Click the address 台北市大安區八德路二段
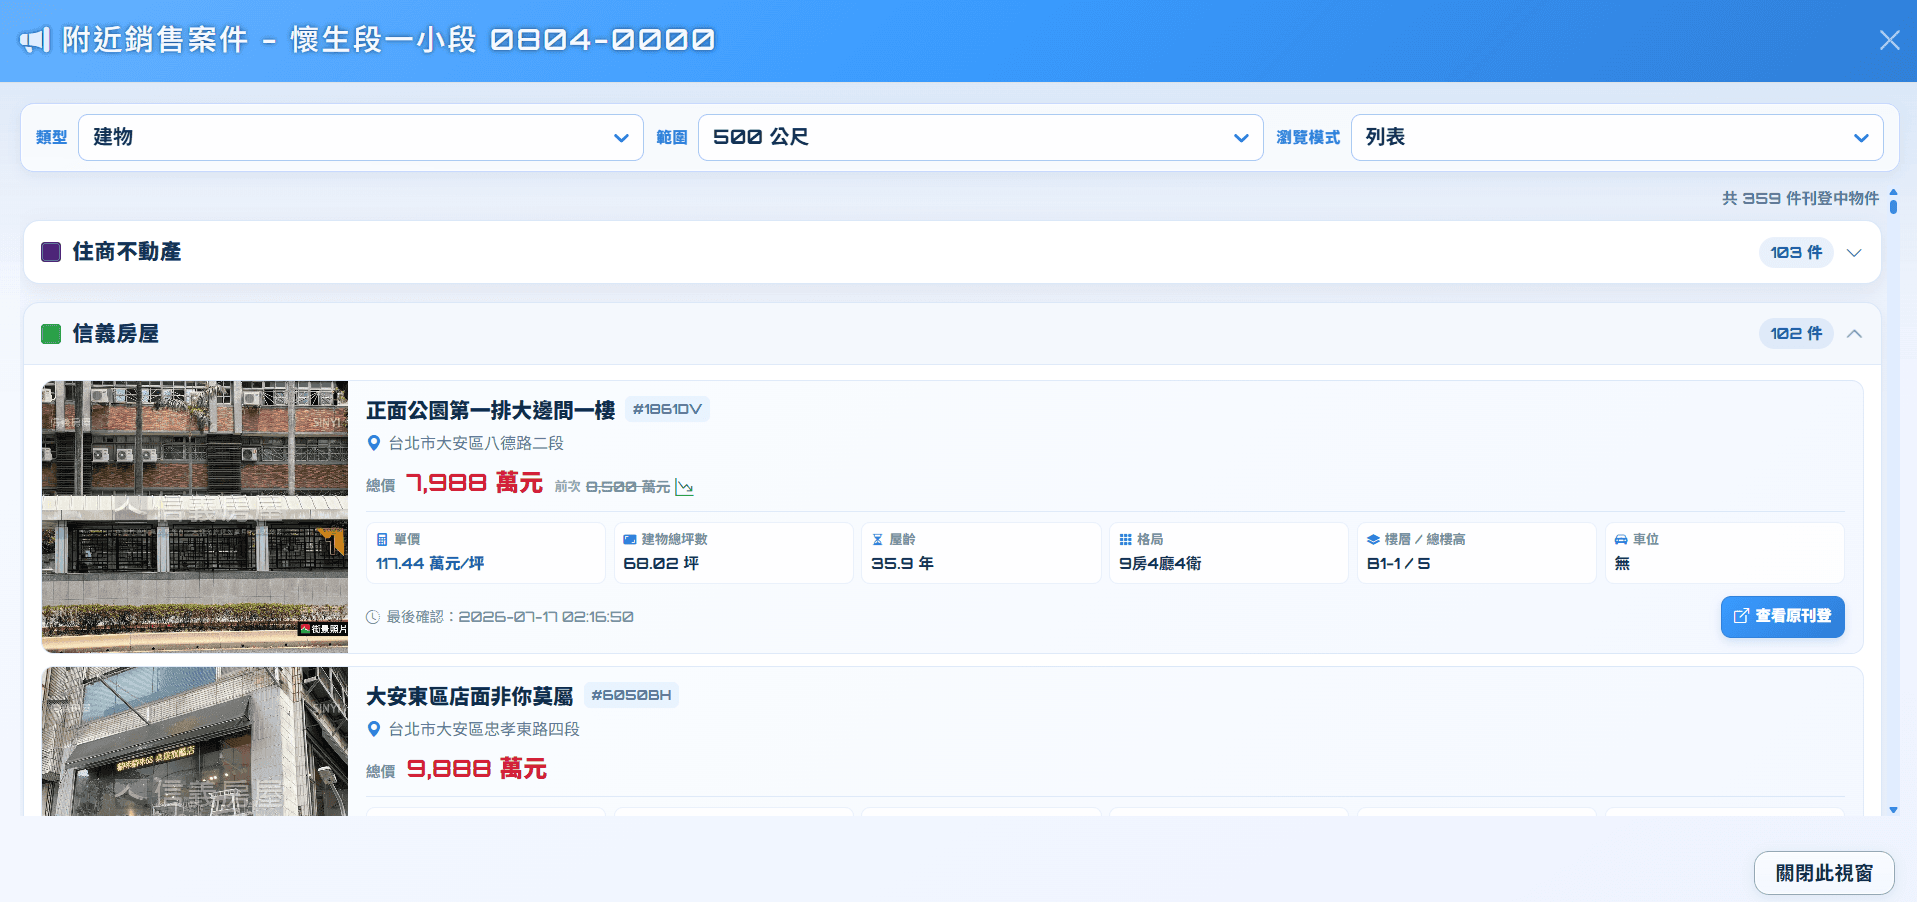 (476, 443)
